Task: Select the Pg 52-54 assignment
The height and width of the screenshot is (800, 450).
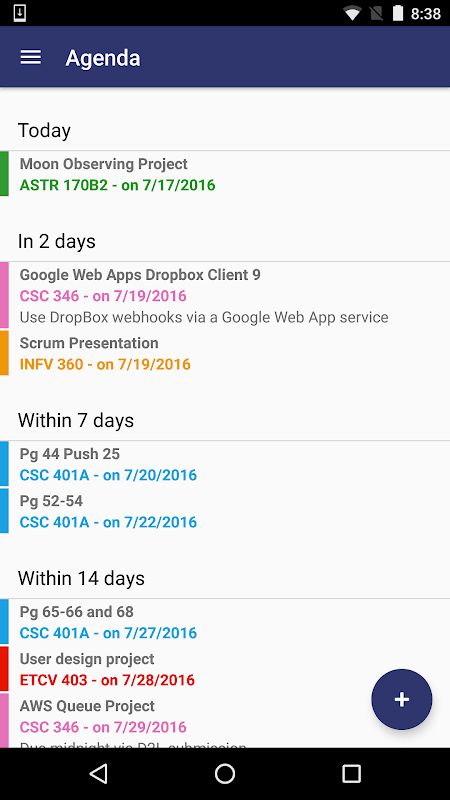Action: pyautogui.click(x=225, y=511)
